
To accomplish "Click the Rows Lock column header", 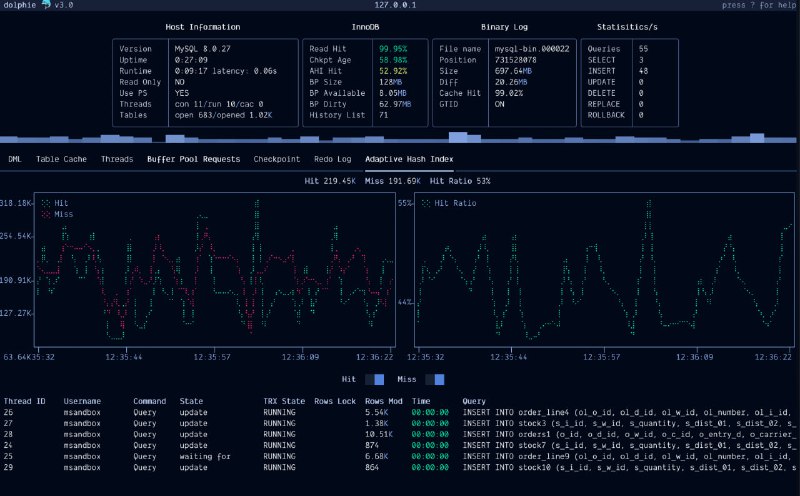I will (x=335, y=401).
